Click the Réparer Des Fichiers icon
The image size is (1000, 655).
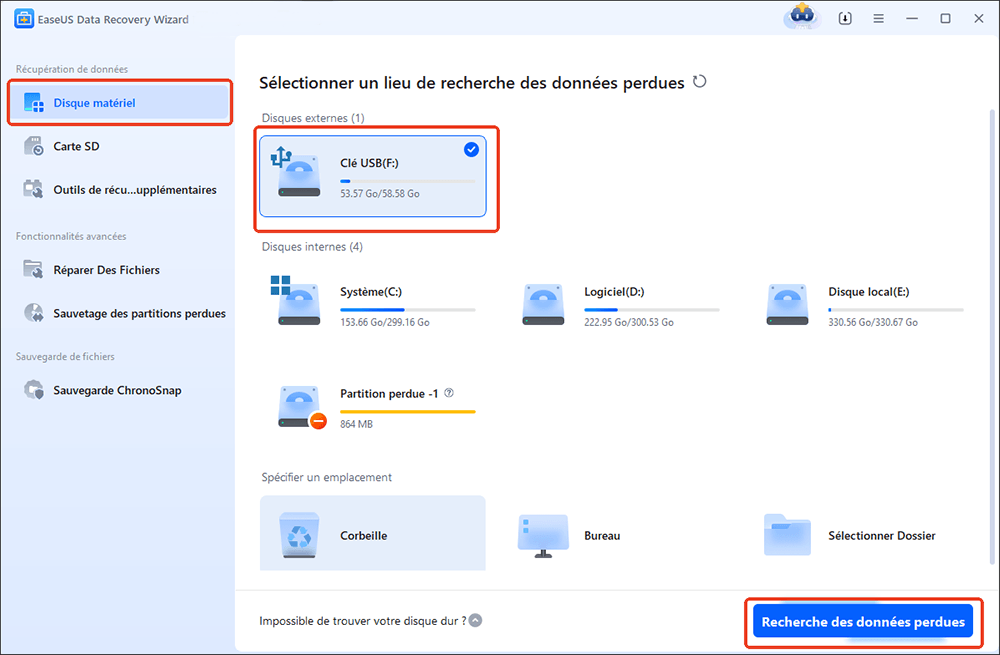(33, 270)
